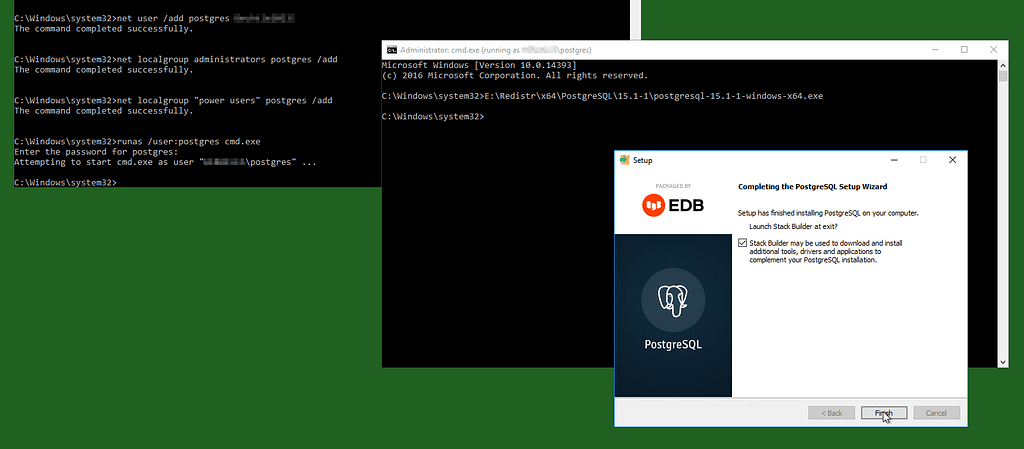
Task: Click 'net user /add postgres' command line
Action: pos(155,18)
